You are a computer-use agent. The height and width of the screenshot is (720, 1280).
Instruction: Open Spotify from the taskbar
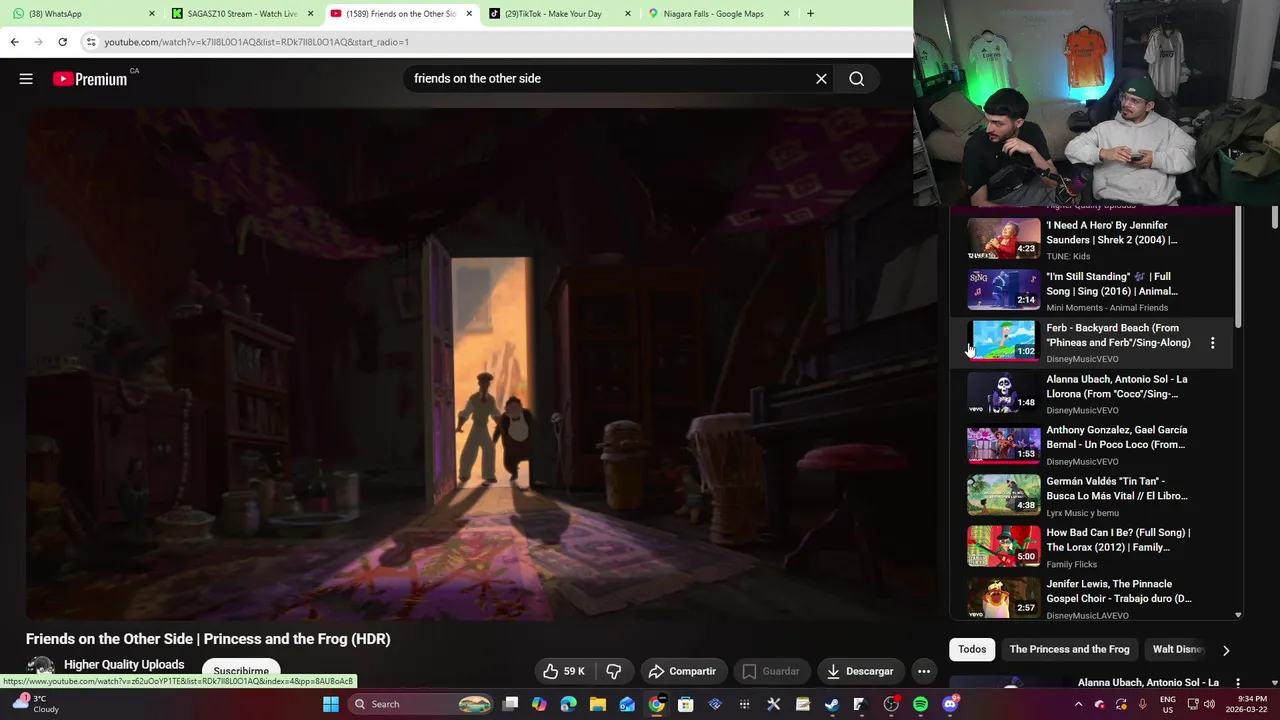click(x=920, y=704)
